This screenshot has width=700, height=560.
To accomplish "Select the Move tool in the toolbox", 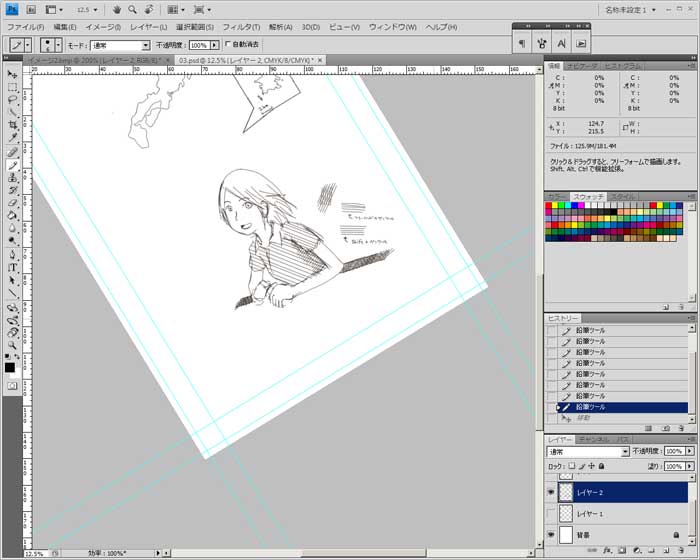I will pyautogui.click(x=12, y=74).
